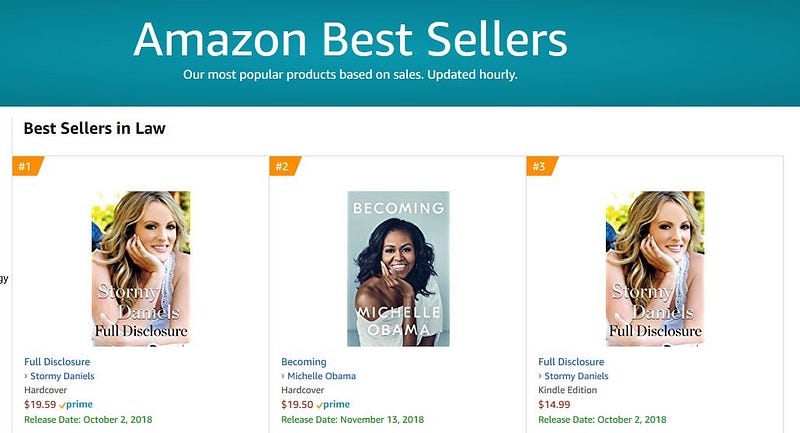Click the $19.50 price for Becoming
The image size is (800, 433).
pos(296,405)
